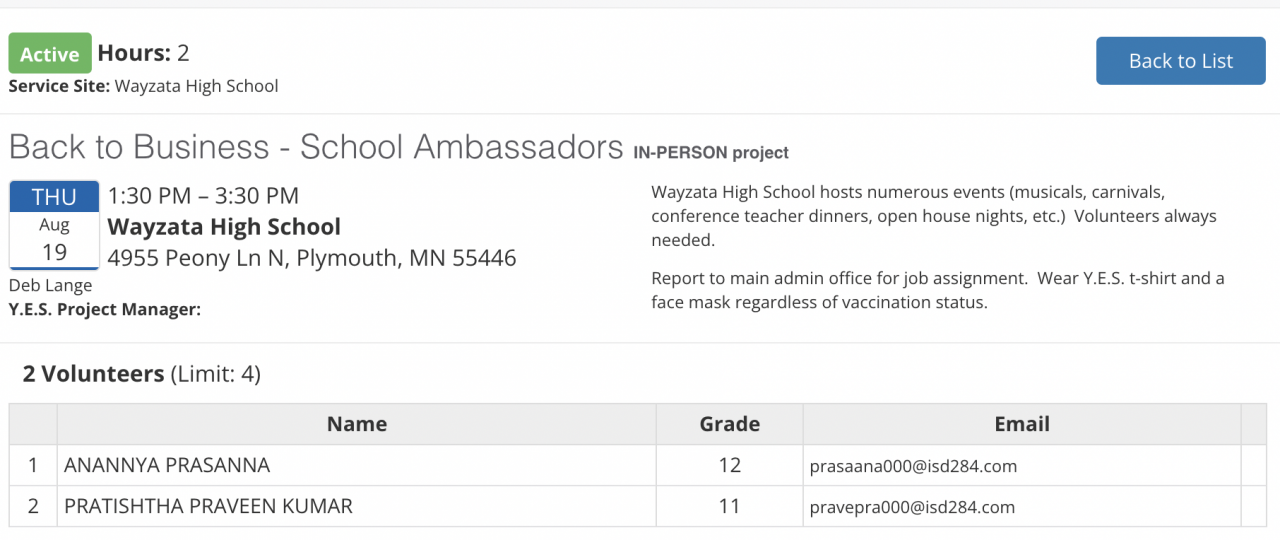Click the 4955 Peony Ln N address
This screenshot has height=540, width=1280.
tap(312, 258)
